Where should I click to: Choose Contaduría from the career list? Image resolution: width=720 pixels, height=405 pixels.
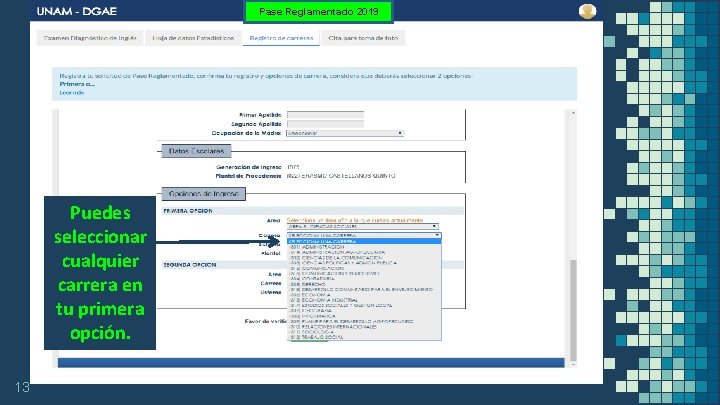point(364,279)
